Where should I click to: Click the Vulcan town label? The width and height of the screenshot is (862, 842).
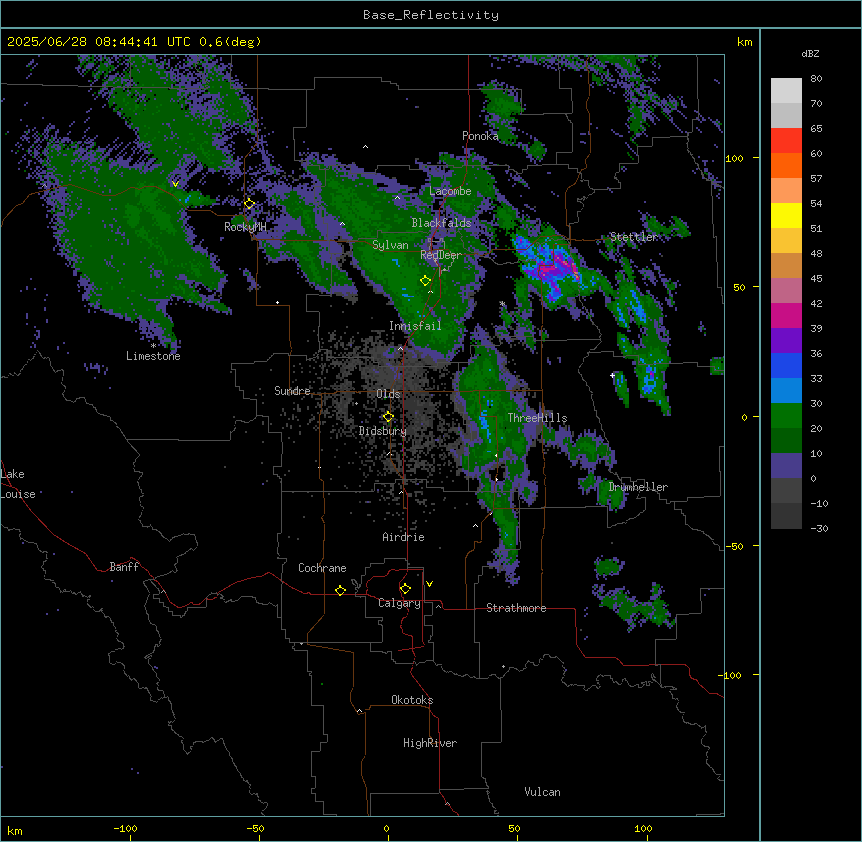[543, 792]
